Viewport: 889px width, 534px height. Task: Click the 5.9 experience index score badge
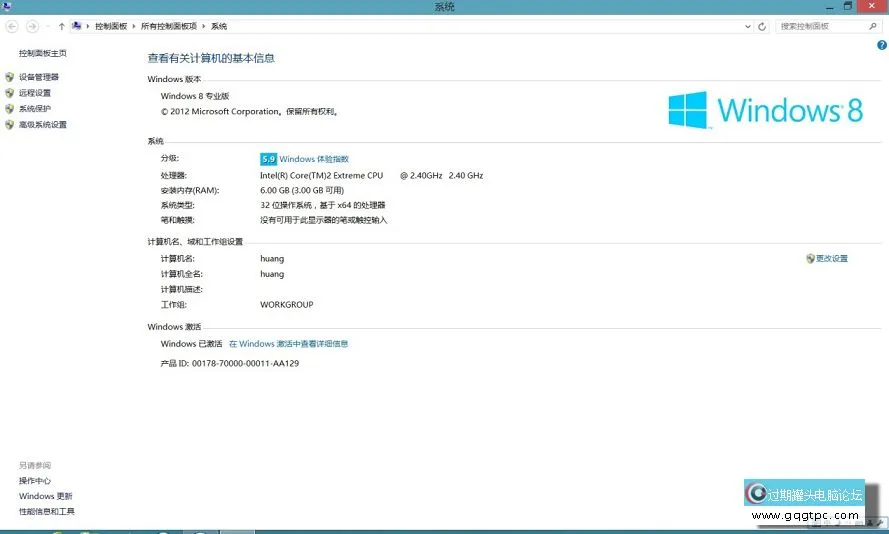point(268,159)
